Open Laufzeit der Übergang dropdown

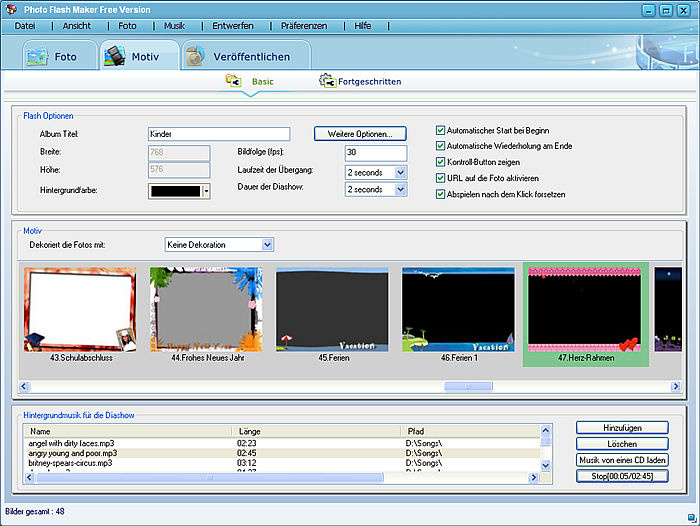point(400,172)
